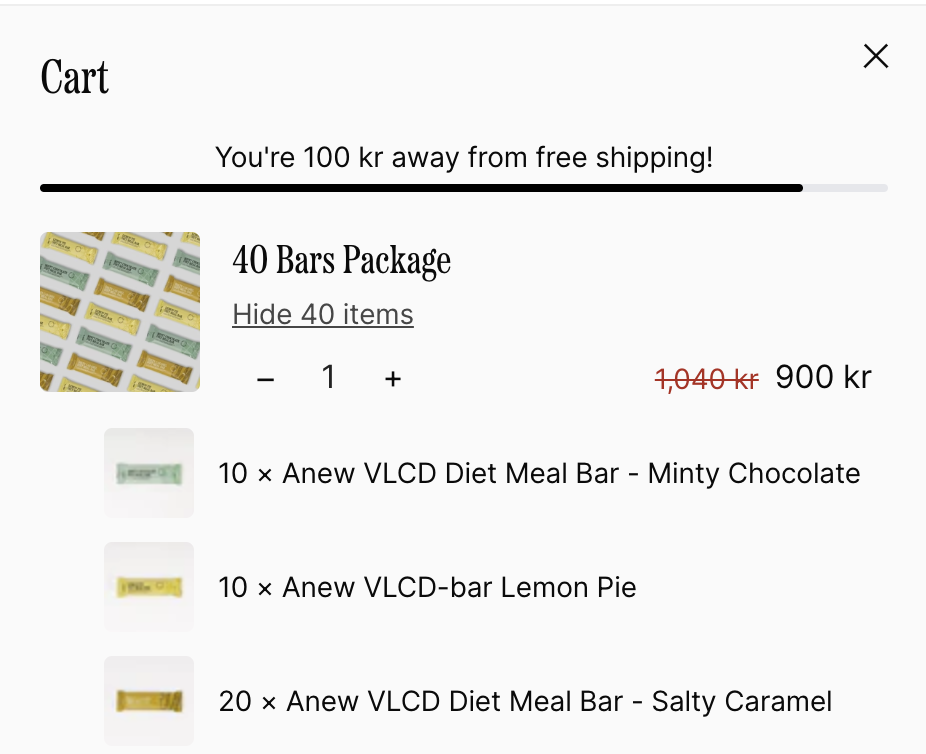Open 40 Bars Package title
This screenshot has height=754, width=926.
[341, 260]
